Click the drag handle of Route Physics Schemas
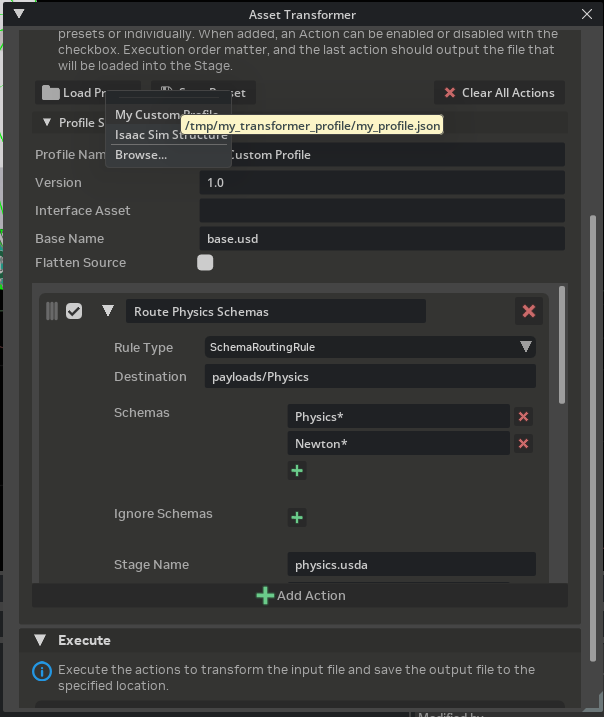Viewport: 604px width, 717px height. 52,311
